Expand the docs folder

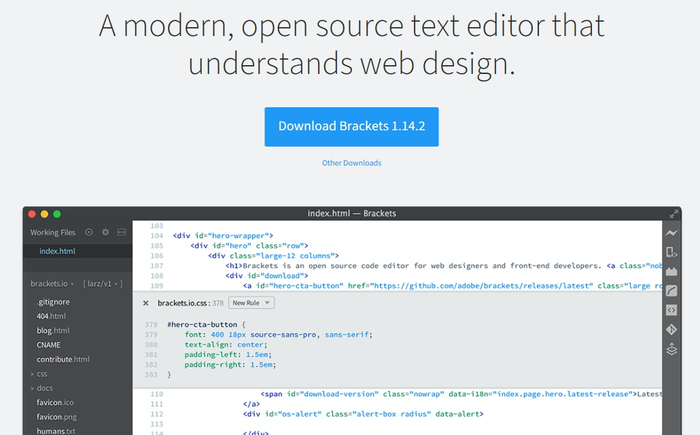point(43,387)
